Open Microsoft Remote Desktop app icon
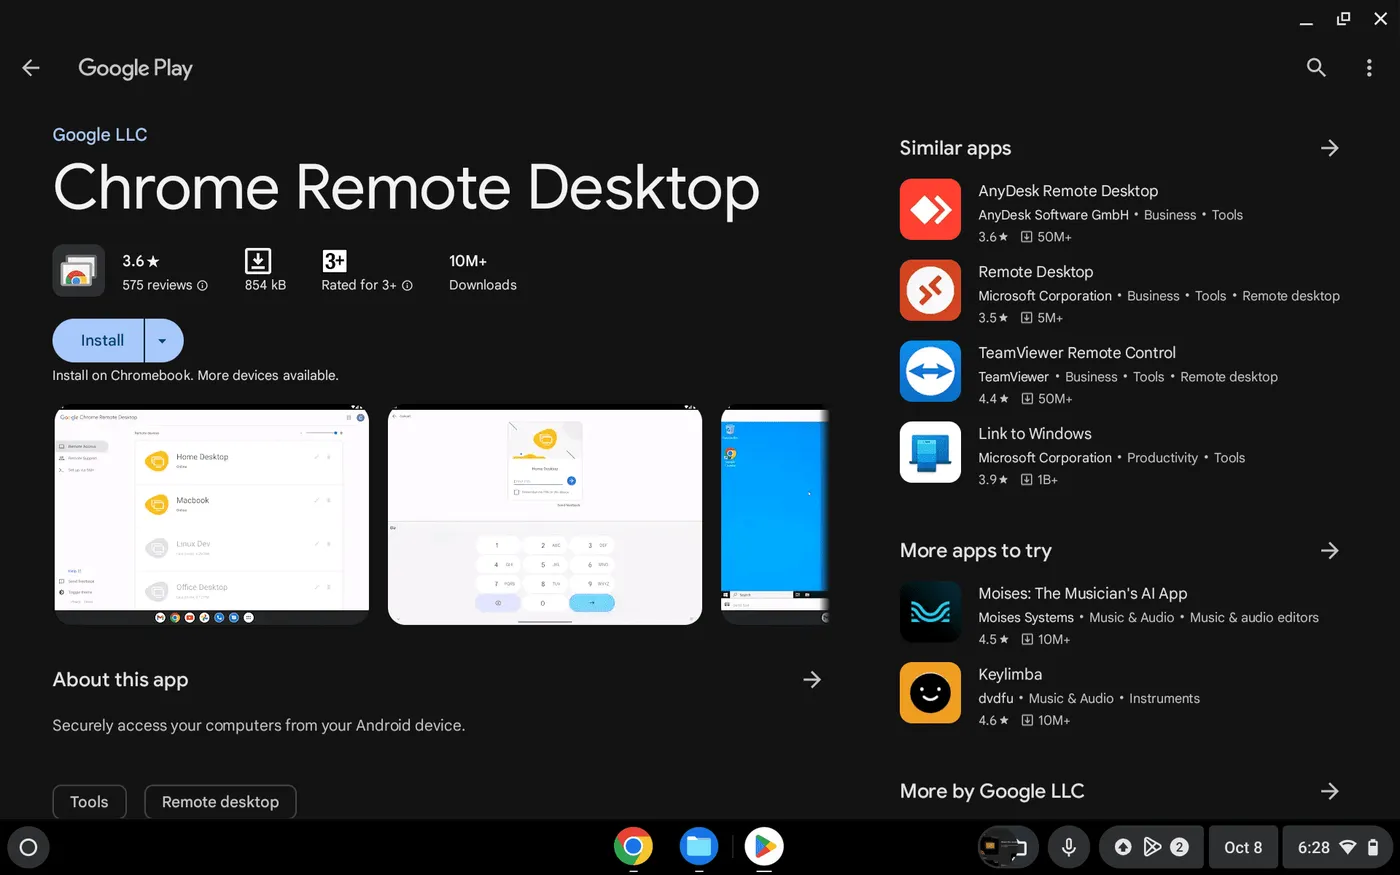Image resolution: width=1400 pixels, height=875 pixels. pos(930,290)
